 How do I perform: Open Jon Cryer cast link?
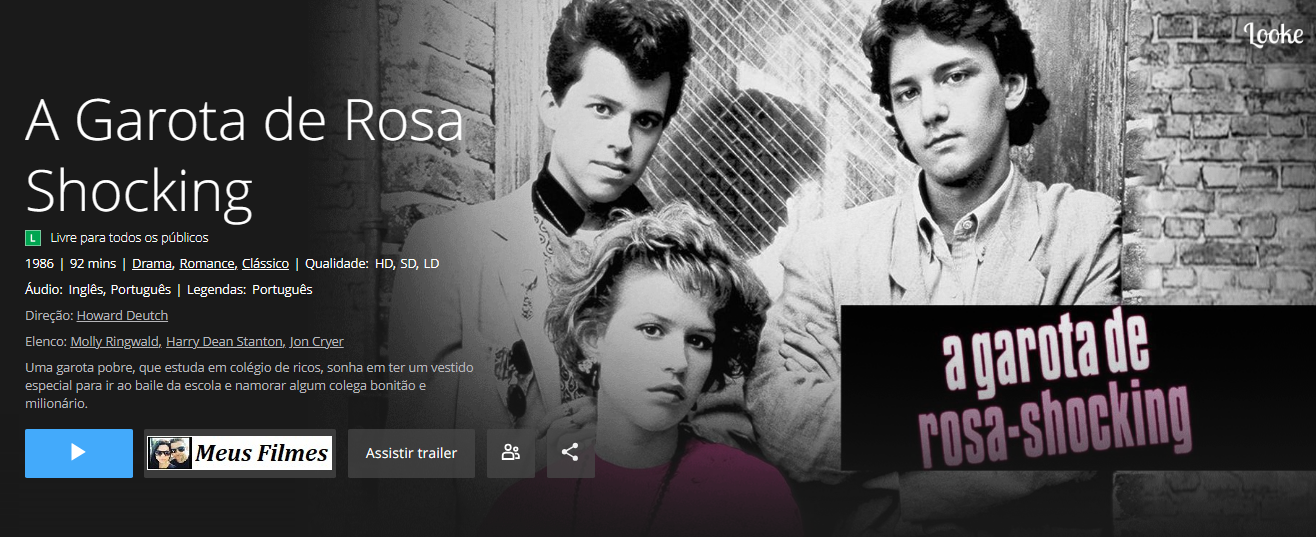click(316, 341)
